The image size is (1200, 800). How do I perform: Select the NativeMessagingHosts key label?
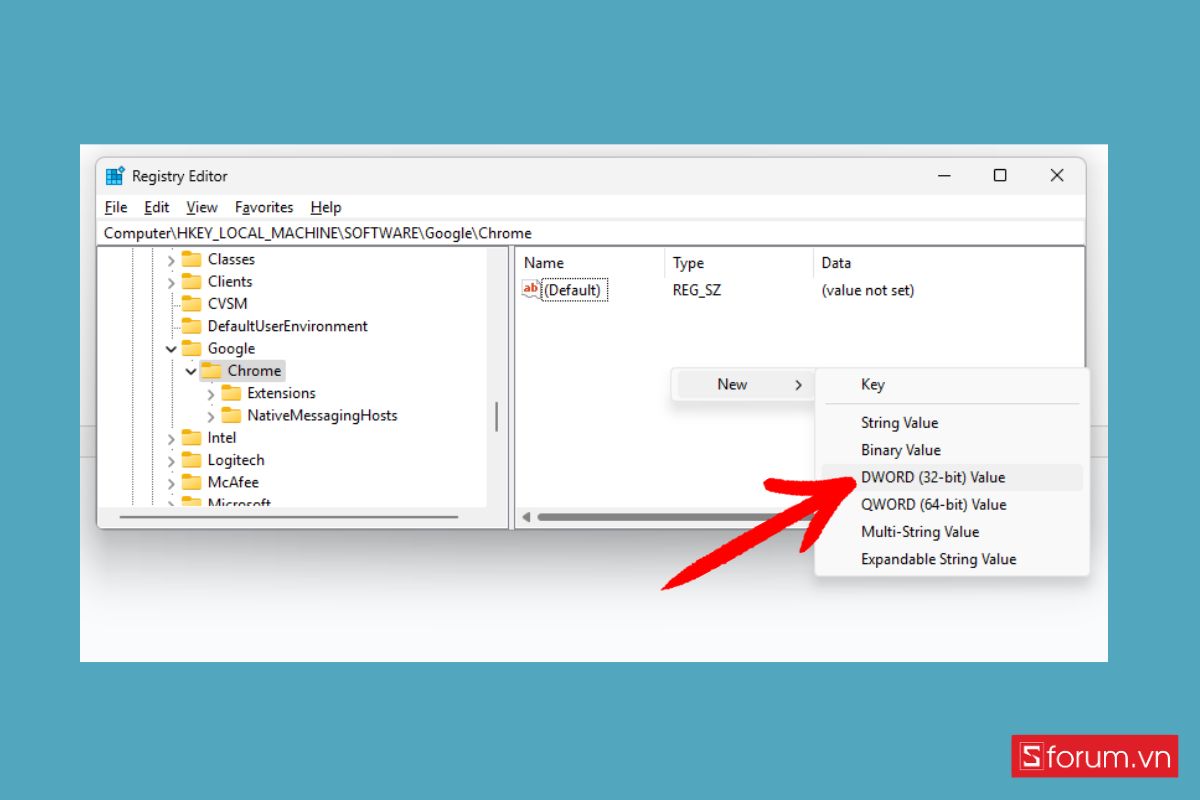click(322, 415)
